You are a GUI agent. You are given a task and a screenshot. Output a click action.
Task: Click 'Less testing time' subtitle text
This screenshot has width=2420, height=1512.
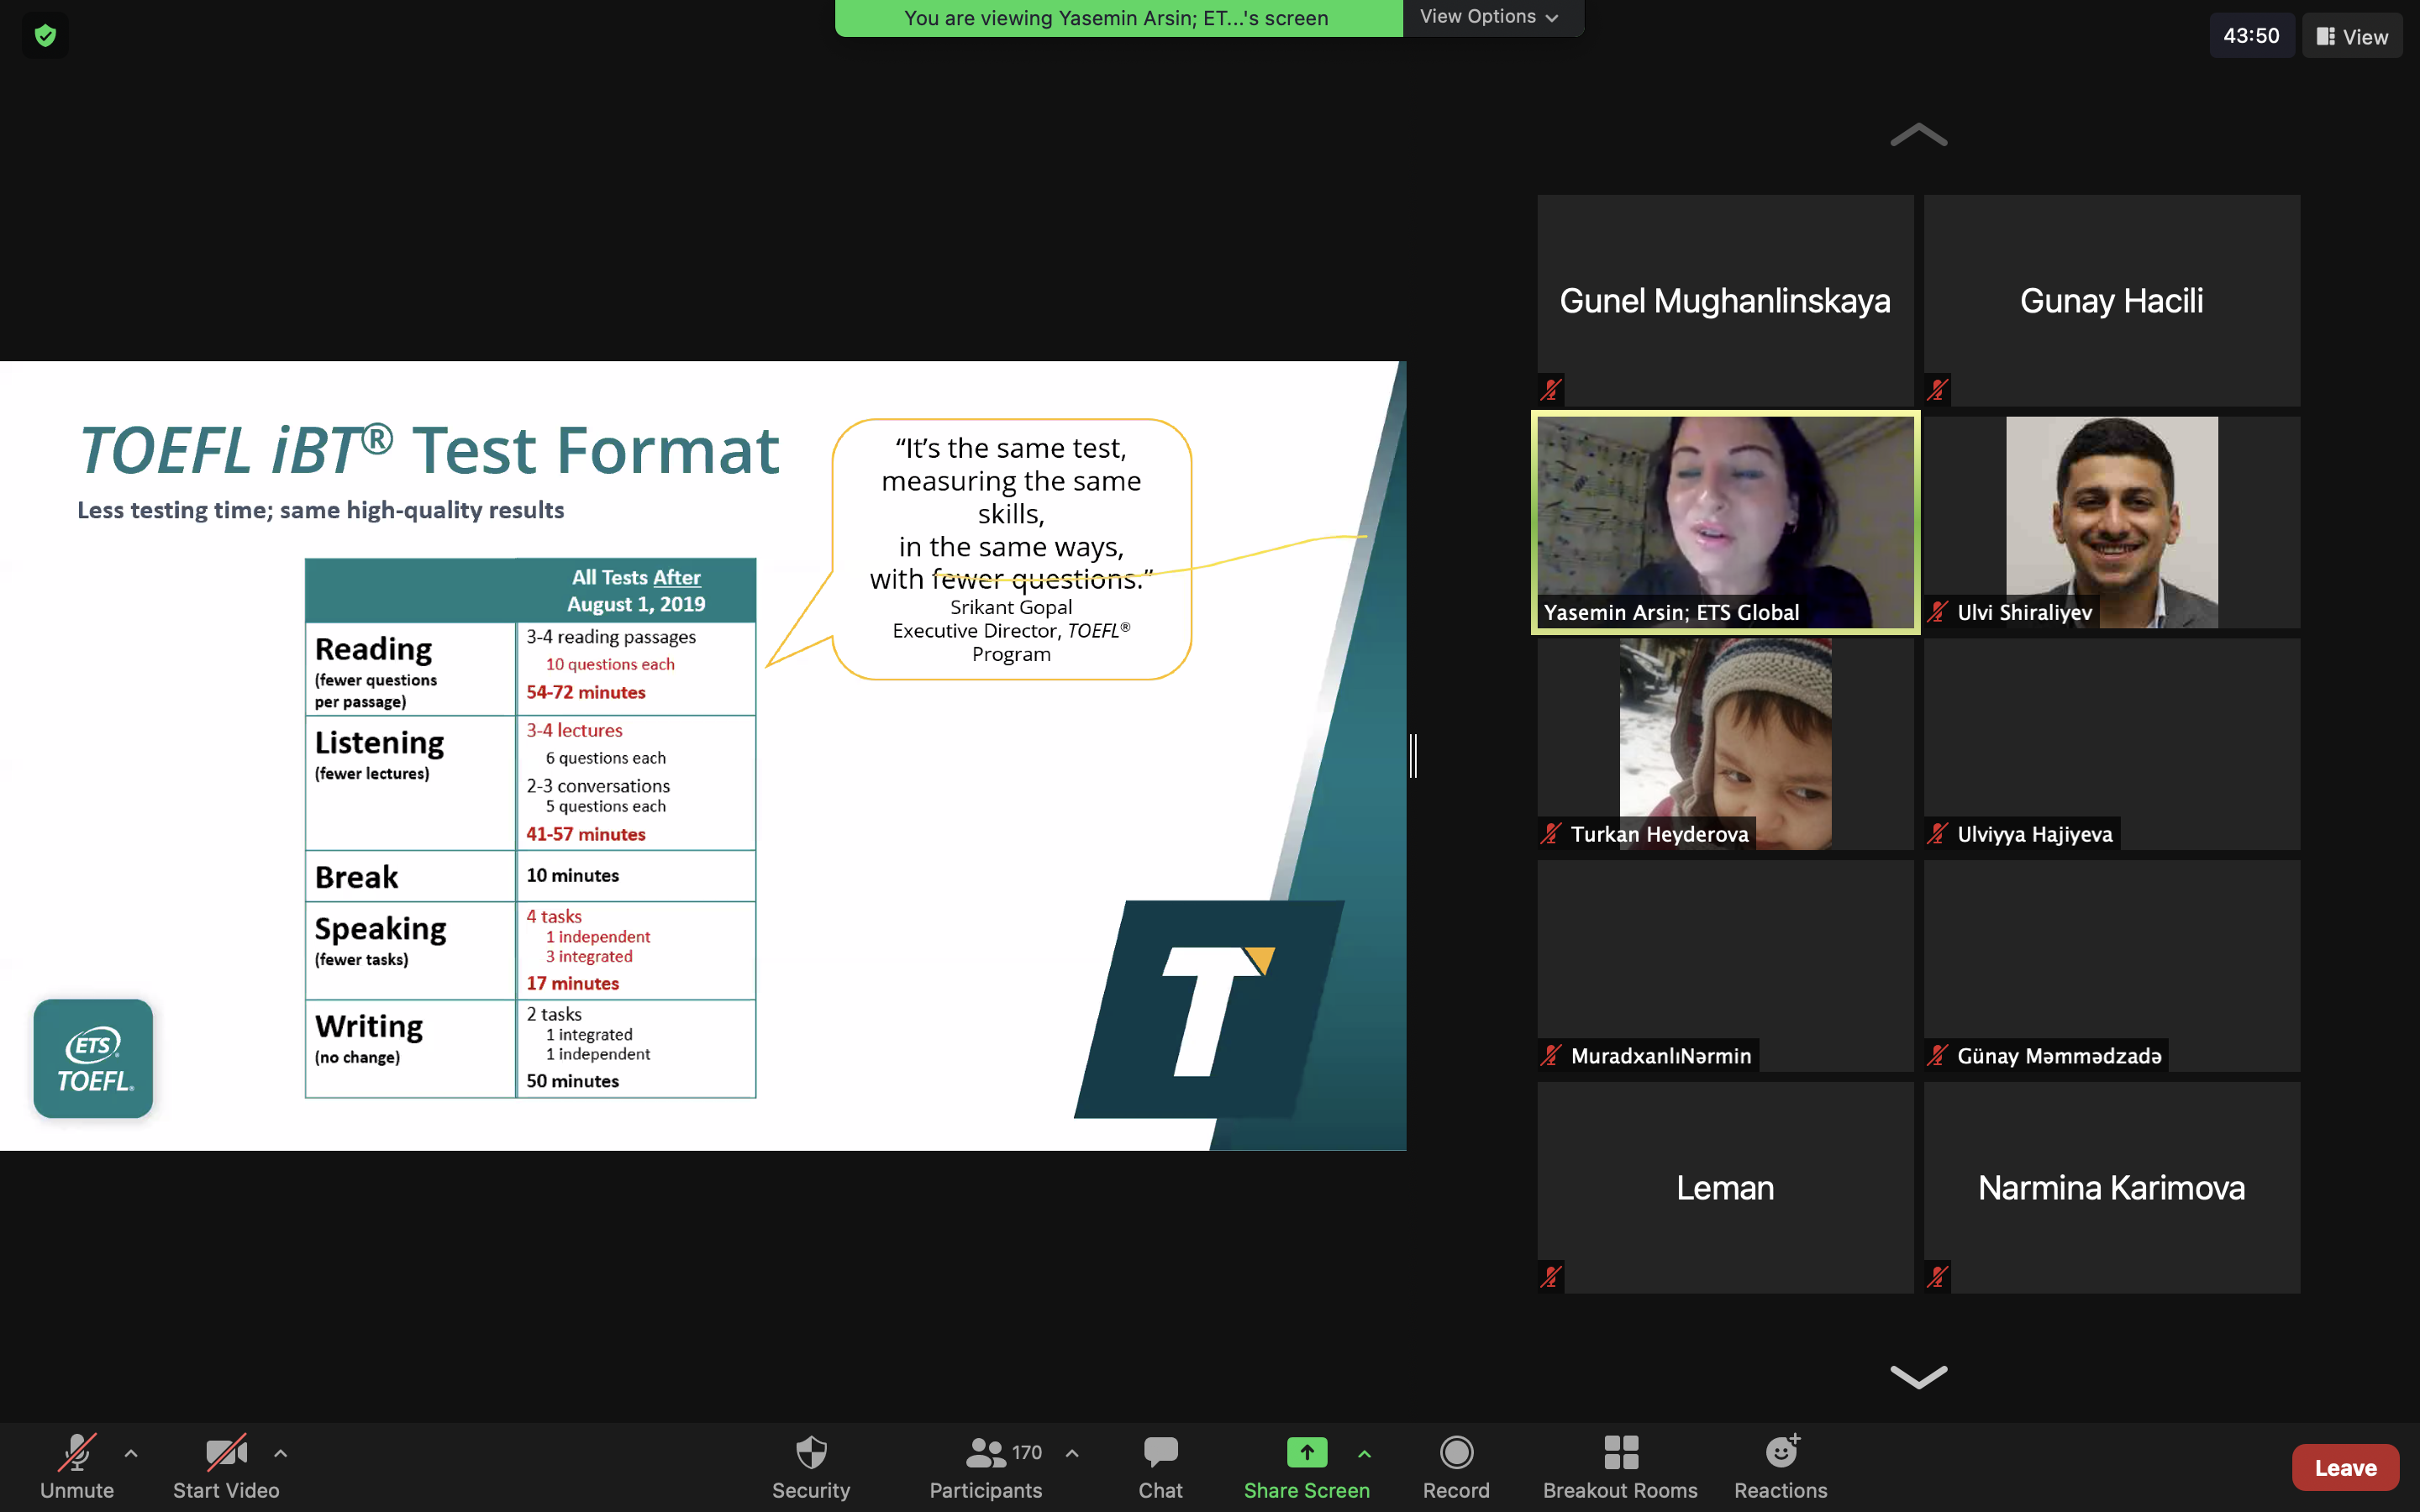321,510
